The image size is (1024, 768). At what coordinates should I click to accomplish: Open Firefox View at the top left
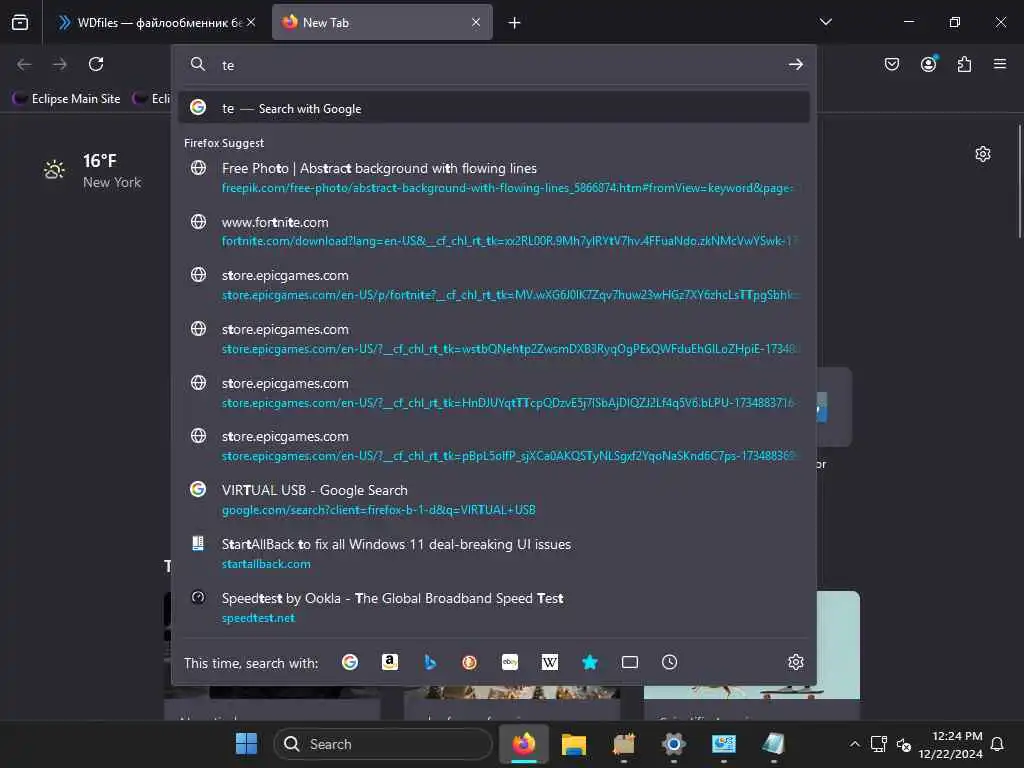20,22
